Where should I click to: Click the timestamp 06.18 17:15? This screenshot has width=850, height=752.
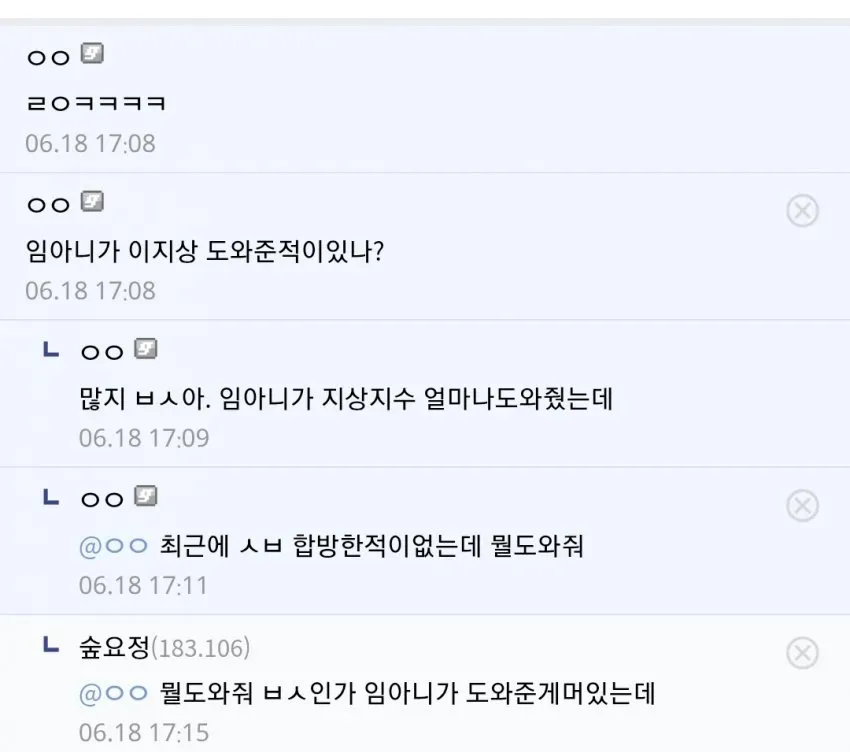(x=144, y=732)
